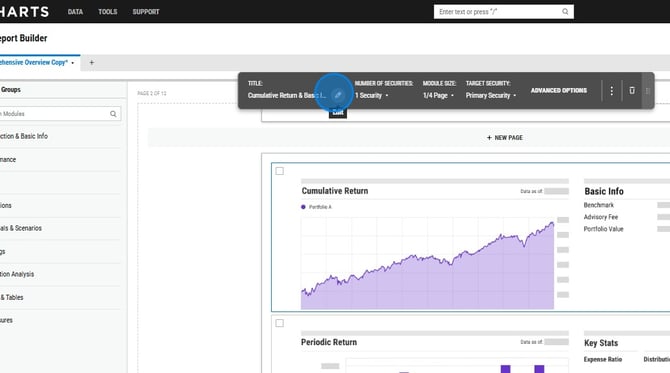This screenshot has height=373, width=670.
Task: Open the SUPPORT menu
Action: click(146, 12)
